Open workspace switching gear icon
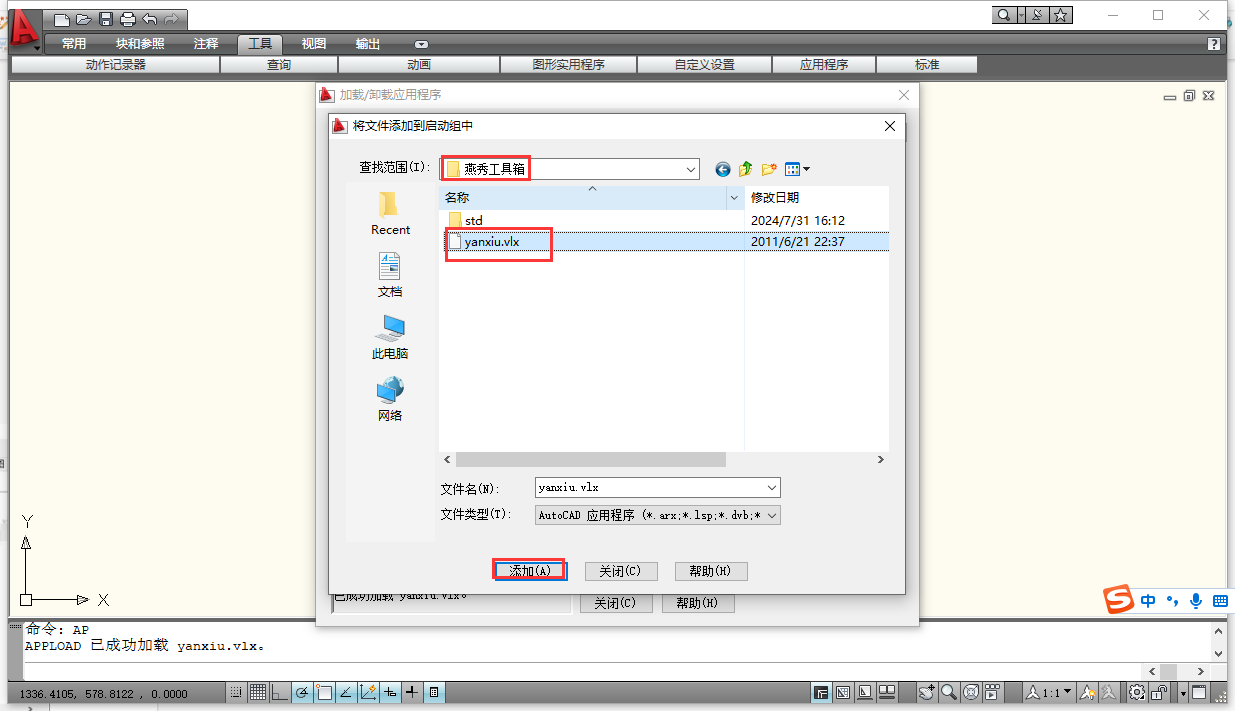The height and width of the screenshot is (711, 1235). pyautogui.click(x=1137, y=692)
